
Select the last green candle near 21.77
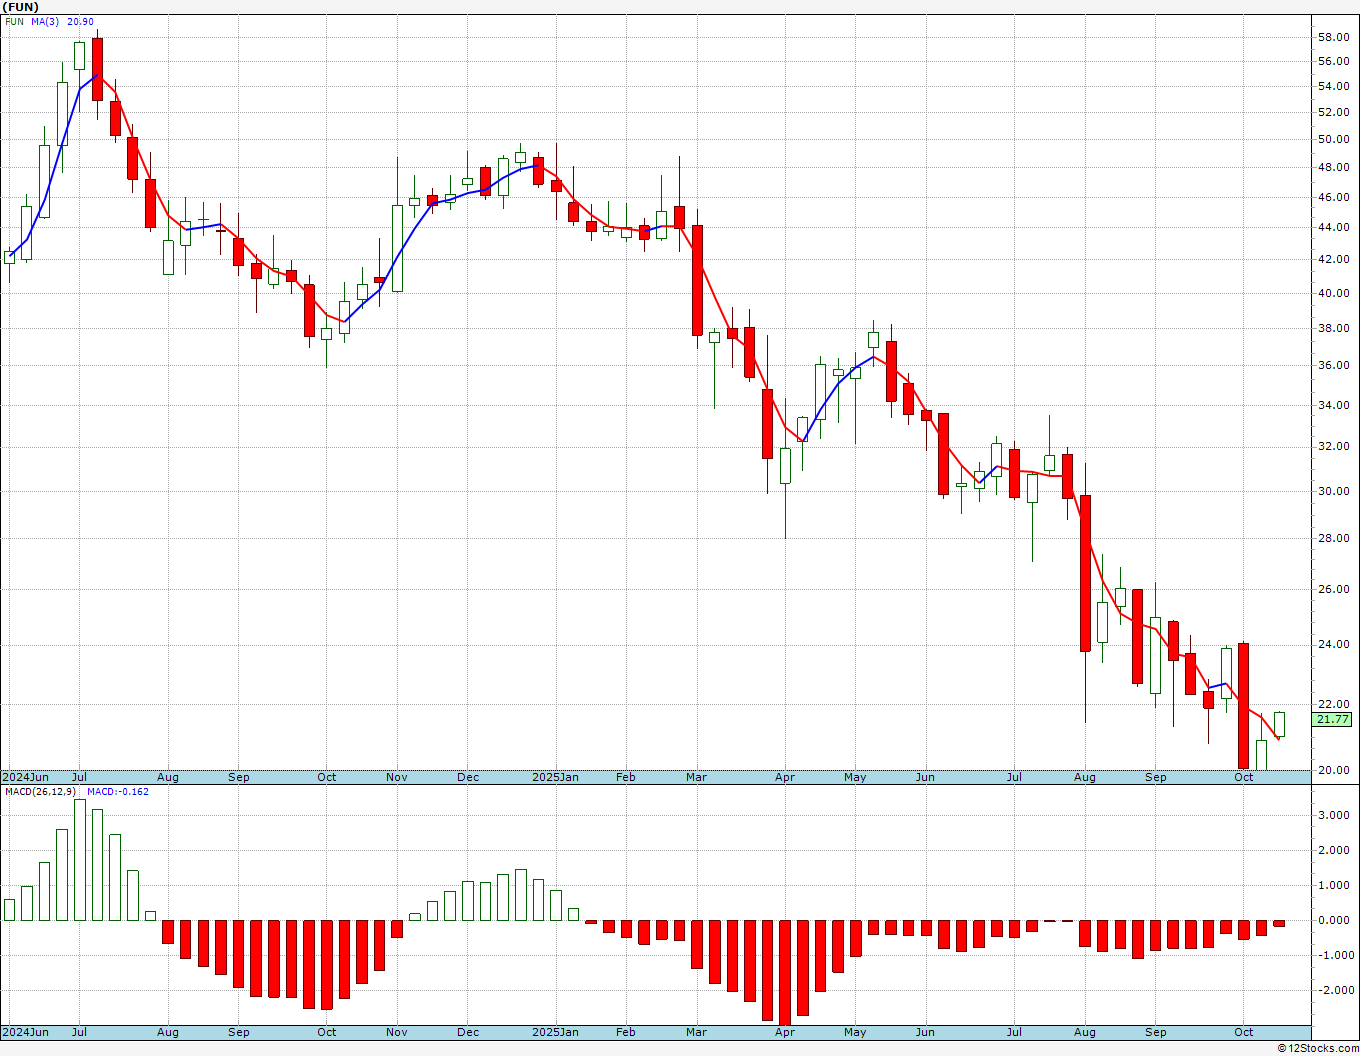click(1279, 724)
